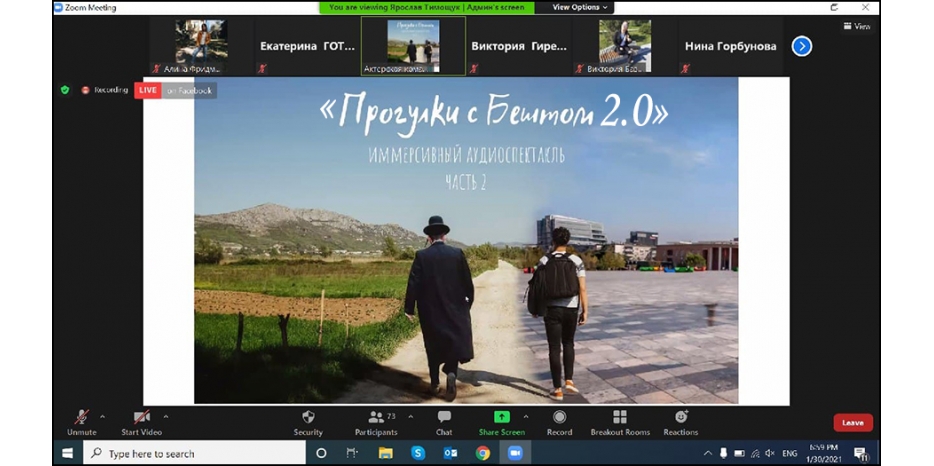934x466 pixels.
Task: Open the Chat panel
Action: 444,423
